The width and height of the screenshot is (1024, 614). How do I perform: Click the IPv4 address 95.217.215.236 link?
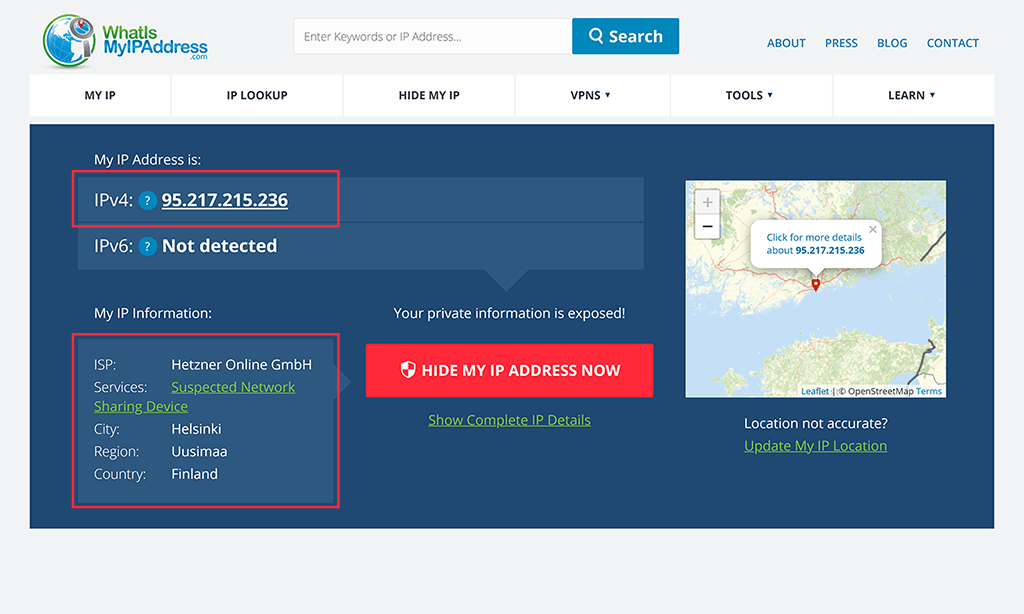click(225, 200)
